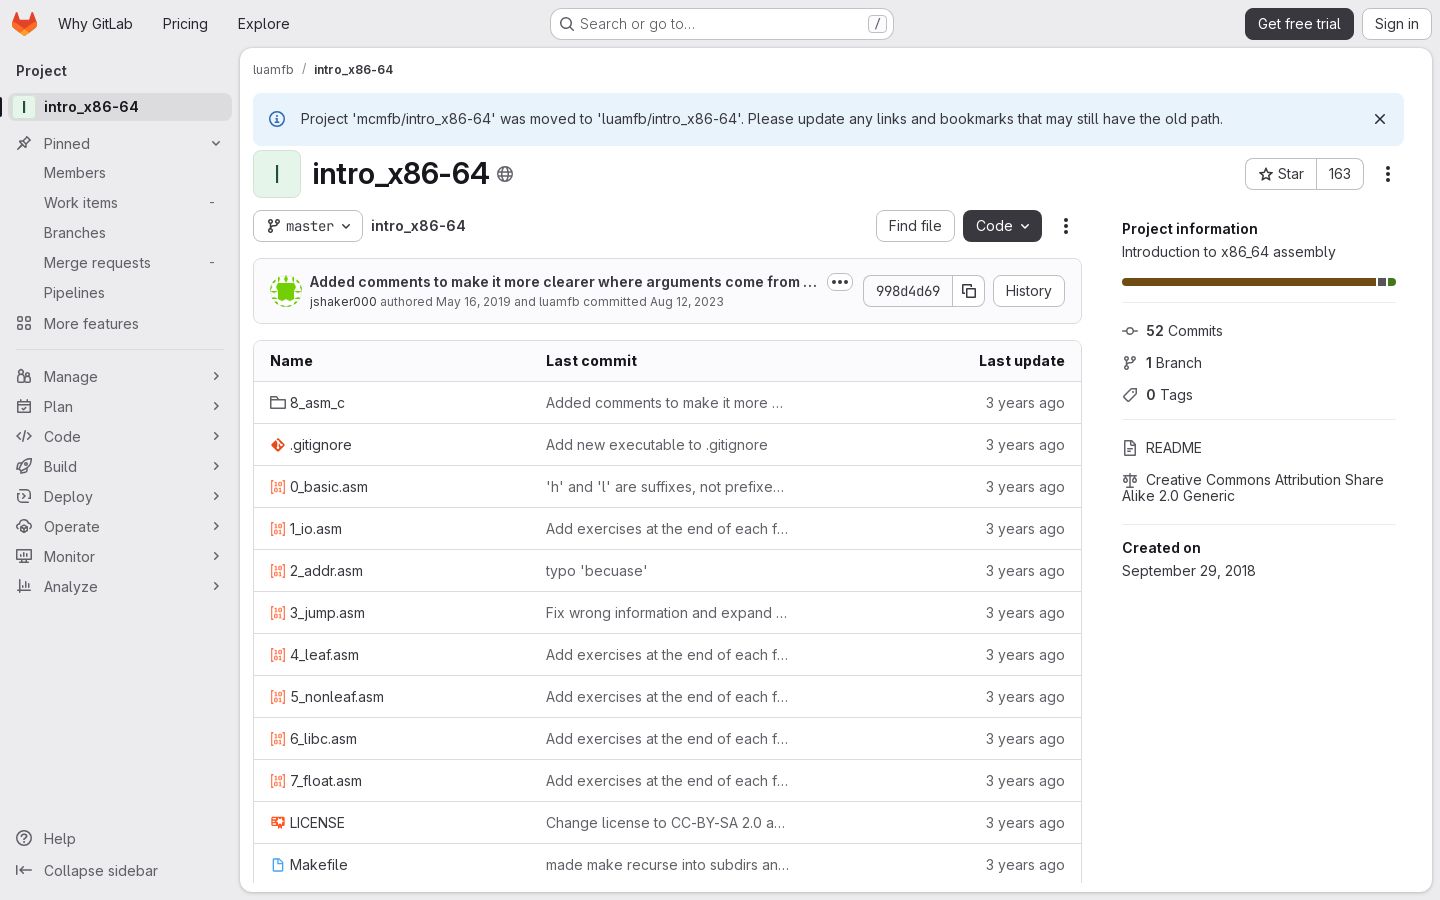
Task: Open the project actions kebab menu
Action: click(x=1388, y=174)
